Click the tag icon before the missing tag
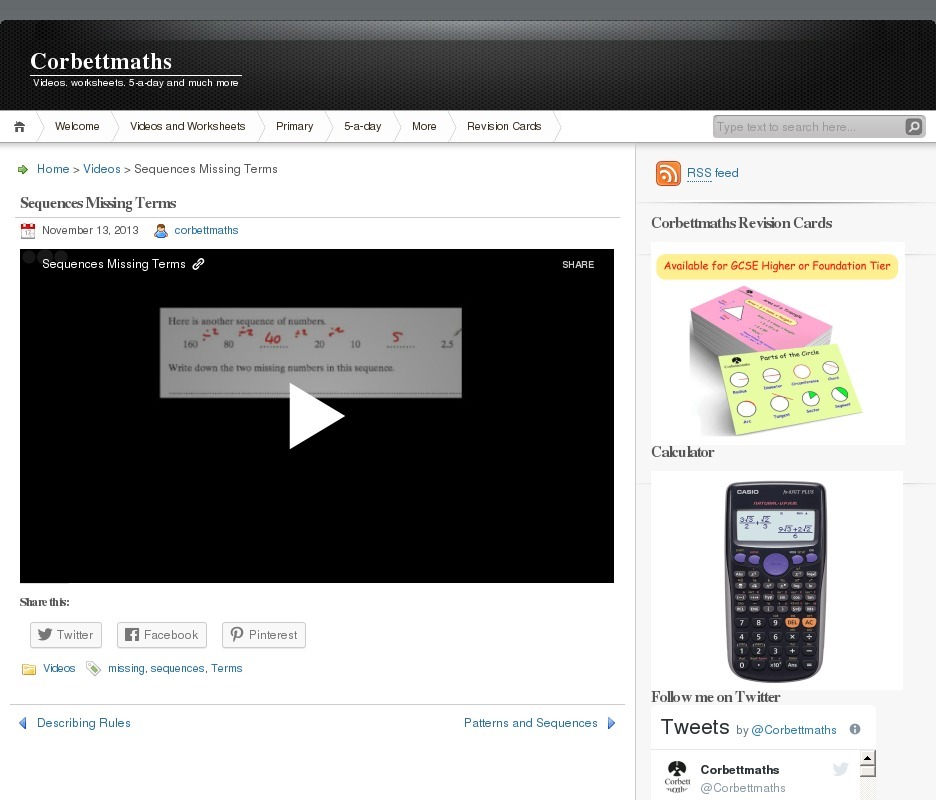This screenshot has width=936, height=800. point(94,668)
